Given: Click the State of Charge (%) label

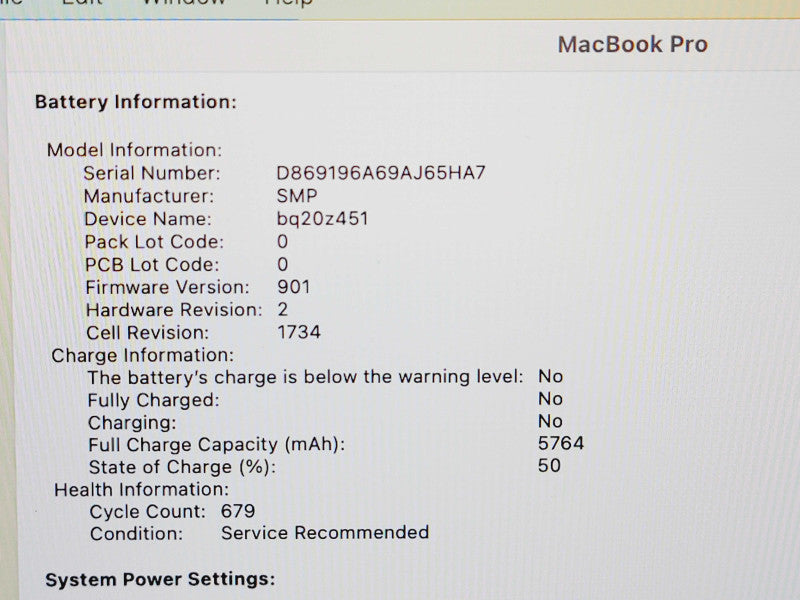Looking at the screenshot, I should click(x=182, y=467).
